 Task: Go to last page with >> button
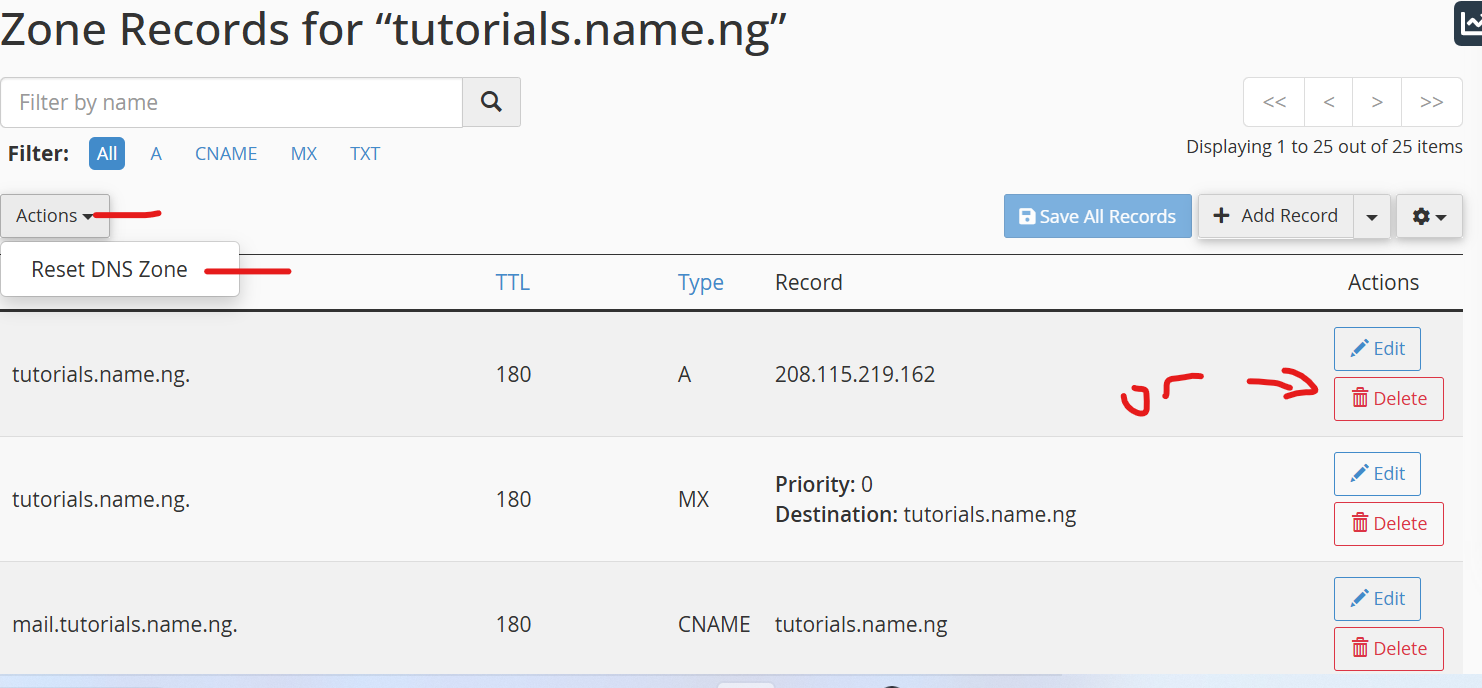click(x=1432, y=102)
